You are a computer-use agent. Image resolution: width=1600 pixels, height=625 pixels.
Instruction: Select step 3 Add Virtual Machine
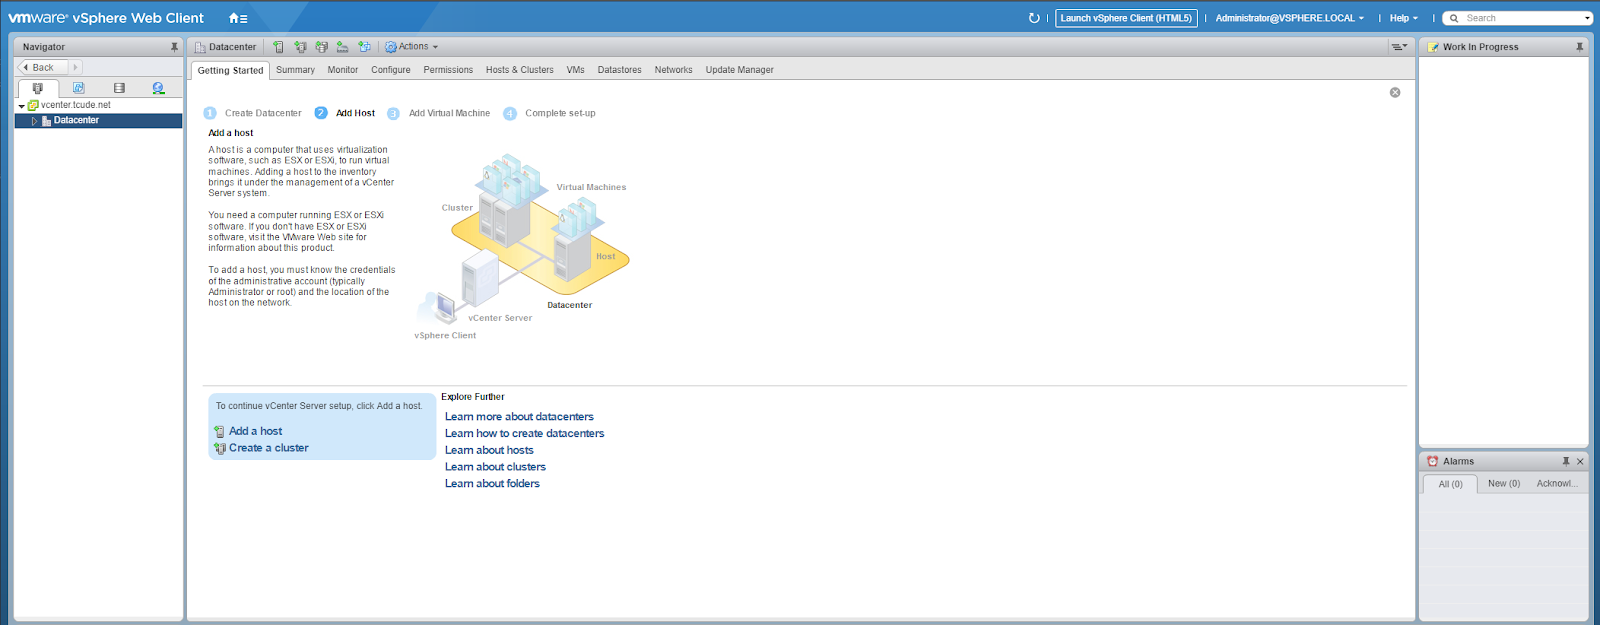(x=438, y=113)
